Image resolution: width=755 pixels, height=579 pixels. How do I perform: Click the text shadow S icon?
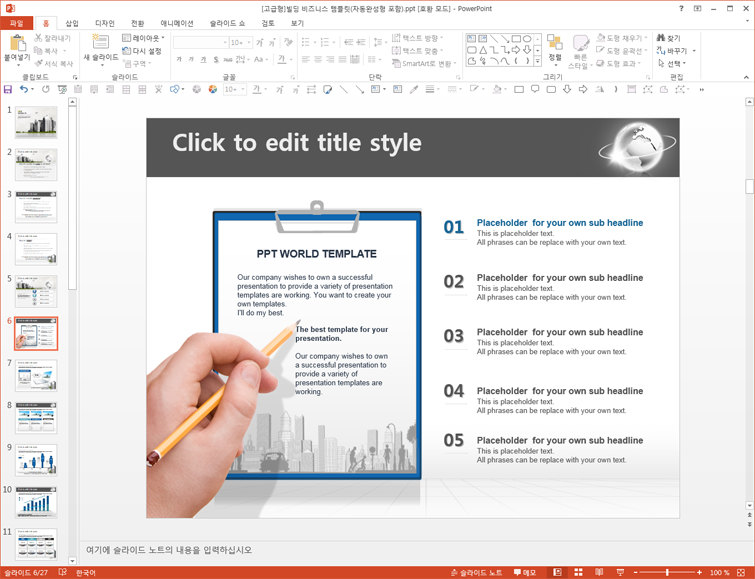coord(216,59)
